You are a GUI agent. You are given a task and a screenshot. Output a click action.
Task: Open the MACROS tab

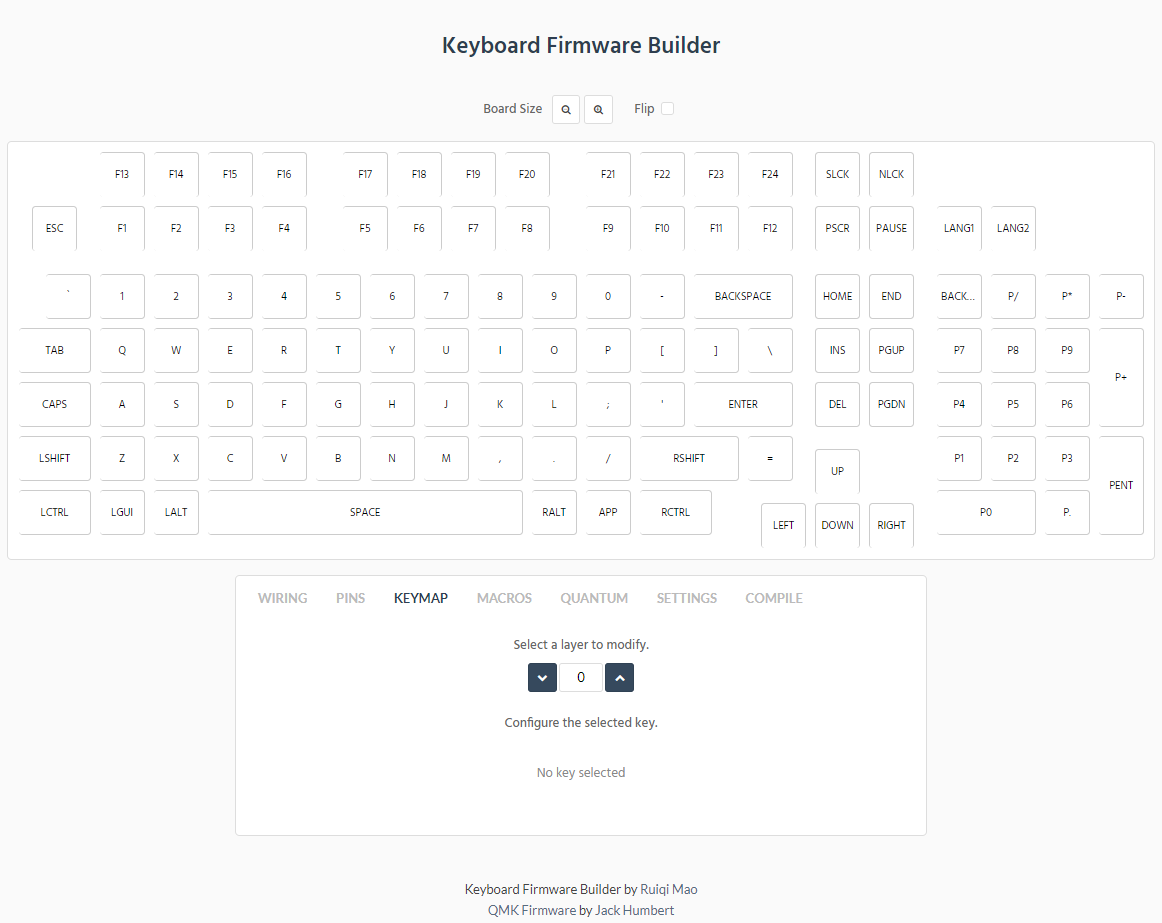[504, 598]
